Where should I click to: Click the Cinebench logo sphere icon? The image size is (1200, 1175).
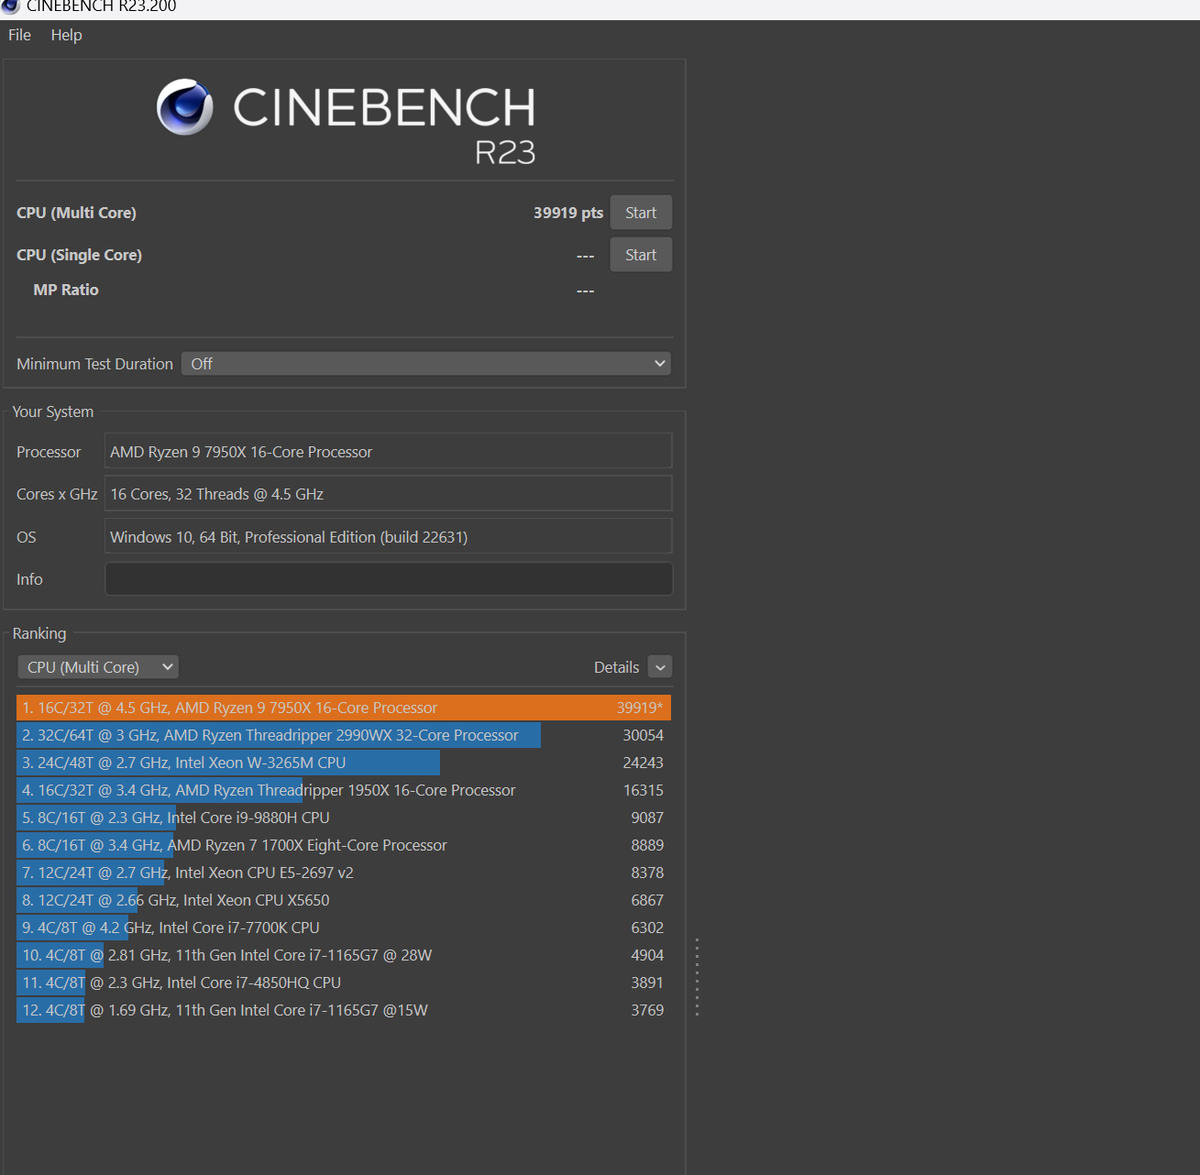[185, 107]
